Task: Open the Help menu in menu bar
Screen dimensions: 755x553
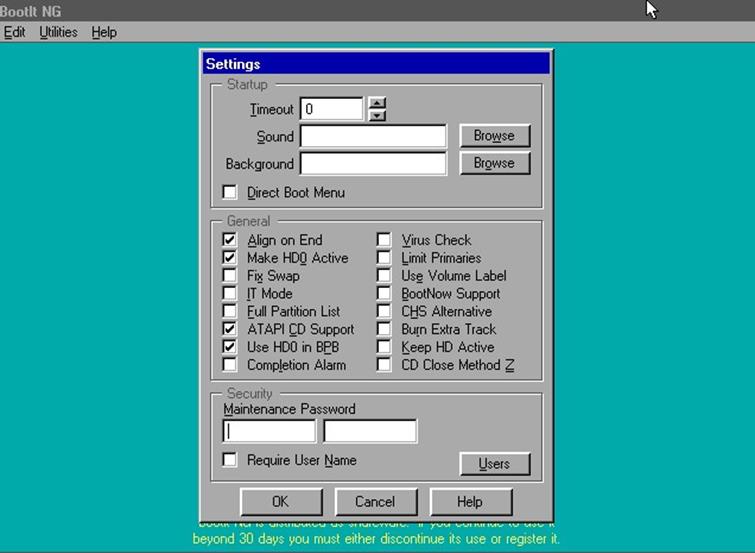Action: (x=104, y=32)
